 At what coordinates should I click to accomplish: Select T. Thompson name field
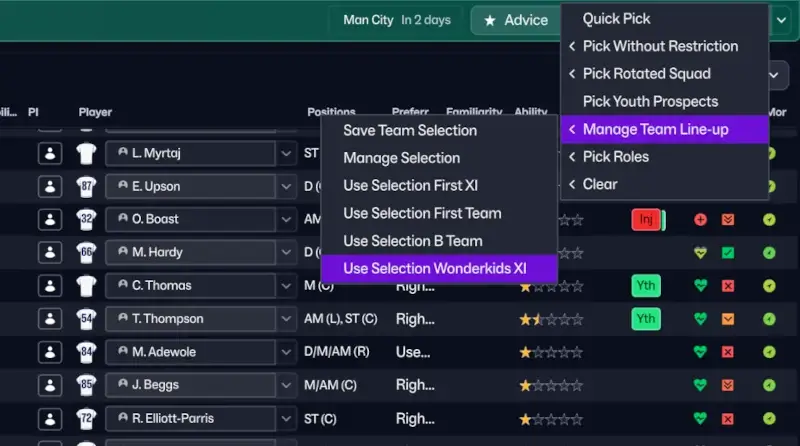190,319
